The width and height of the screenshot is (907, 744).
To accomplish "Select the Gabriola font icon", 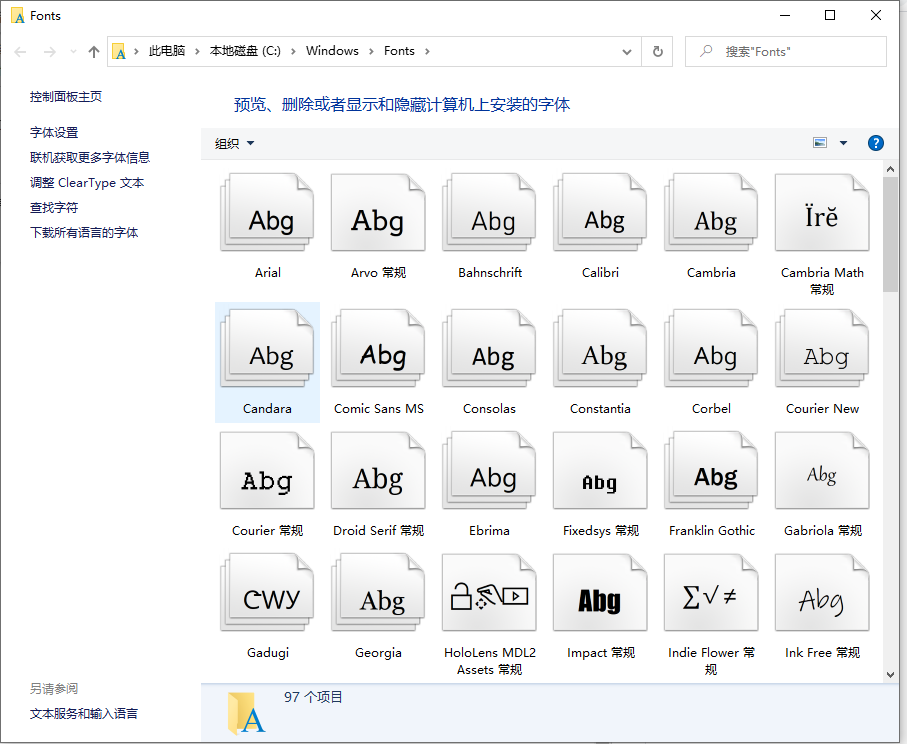I will pyautogui.click(x=822, y=475).
